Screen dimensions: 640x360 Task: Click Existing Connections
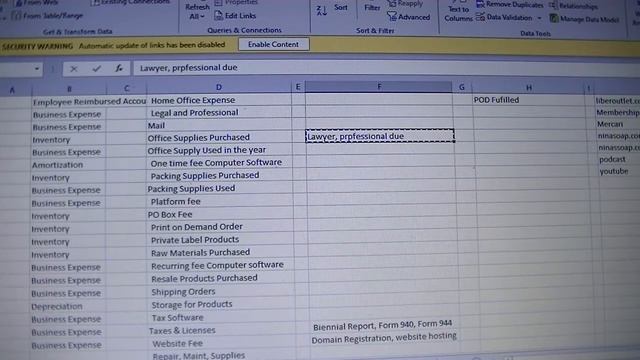click(131, 2)
